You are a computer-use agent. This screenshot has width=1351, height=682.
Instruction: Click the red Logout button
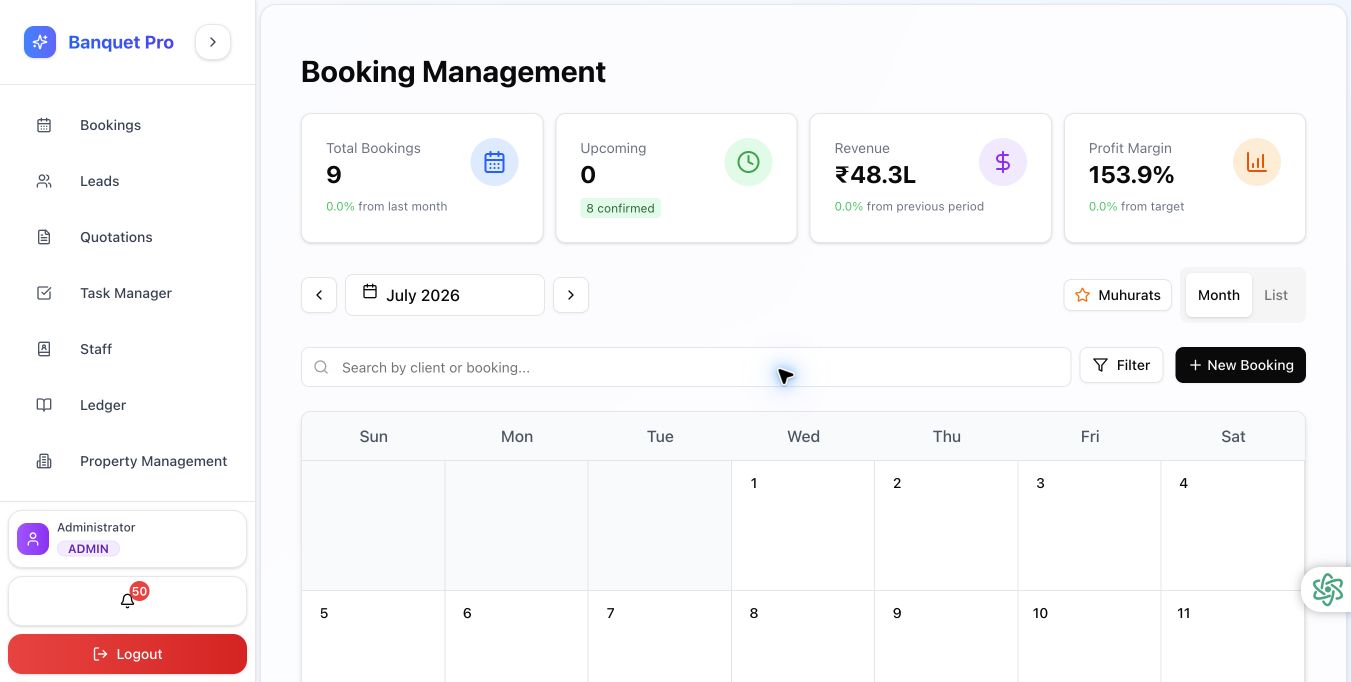pyautogui.click(x=127, y=654)
